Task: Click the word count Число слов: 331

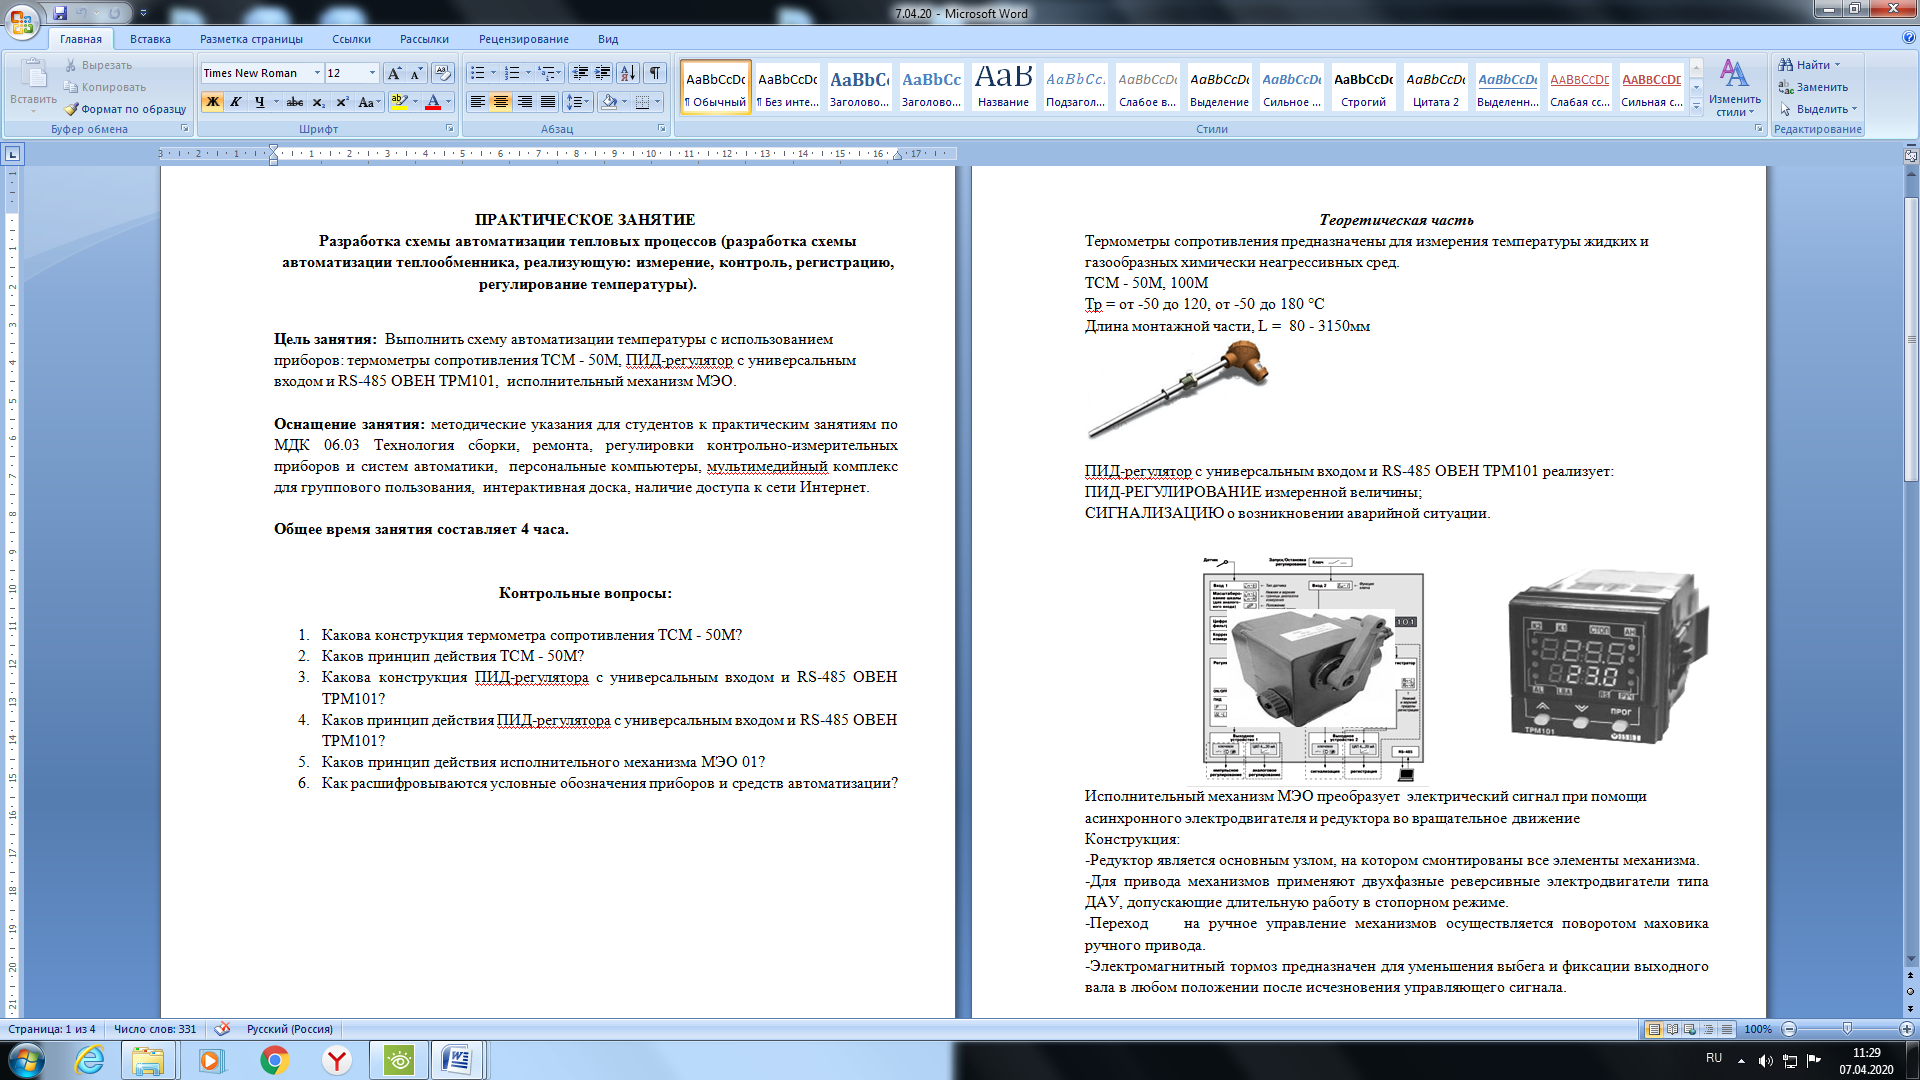Action: (155, 1029)
